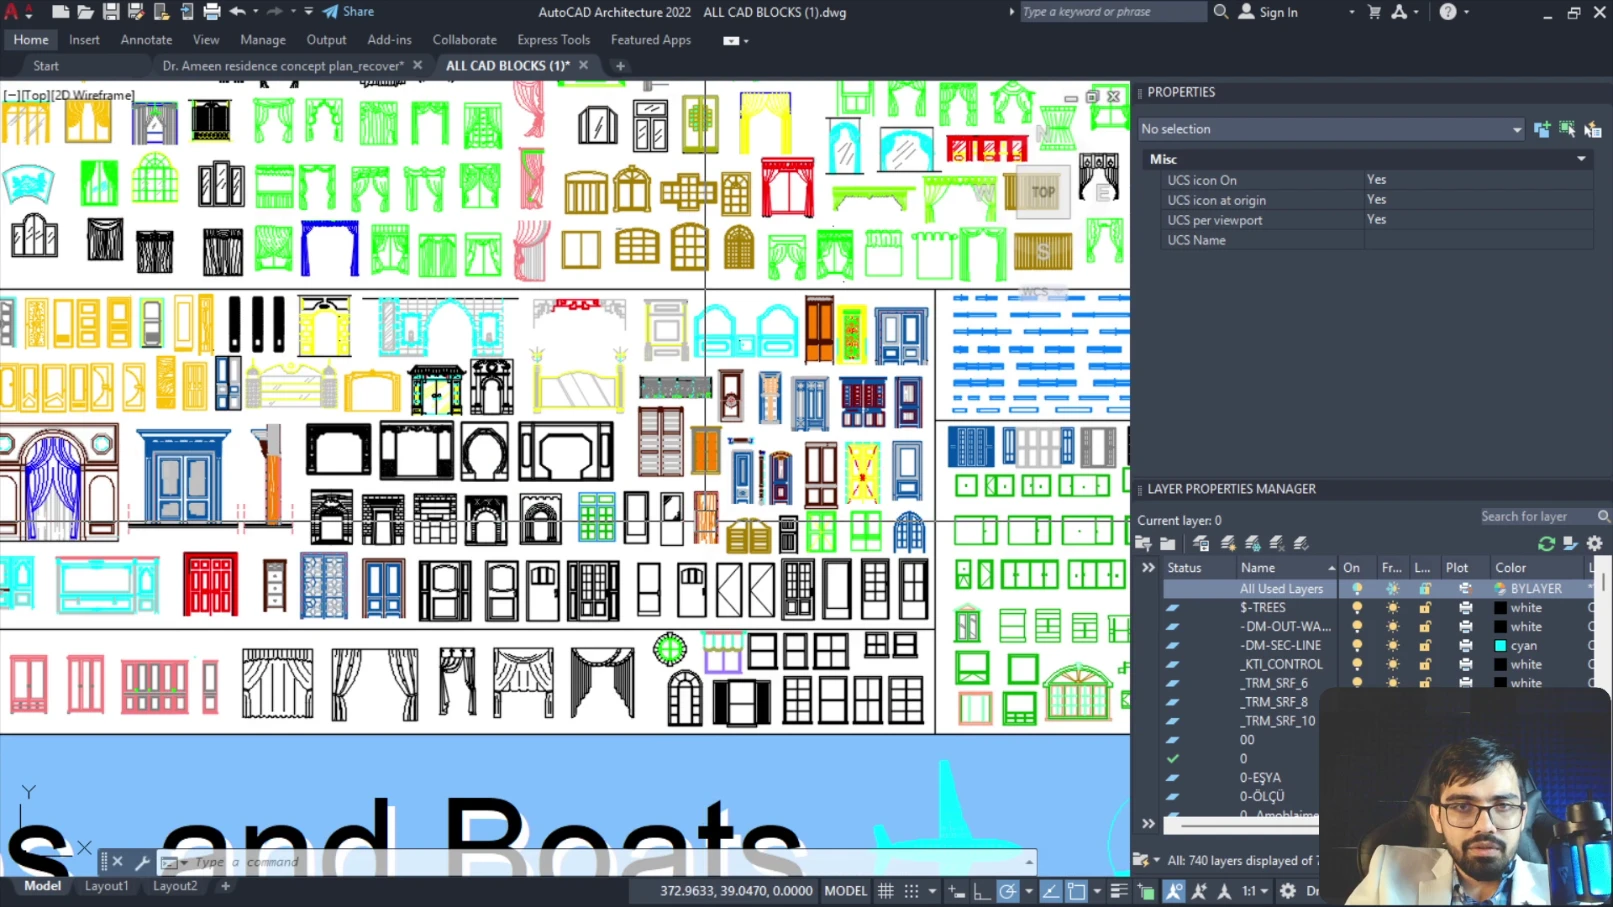This screenshot has width=1613, height=907.
Task: Click the Refresh icon in Layer Properties Manager
Action: pyautogui.click(x=1546, y=544)
